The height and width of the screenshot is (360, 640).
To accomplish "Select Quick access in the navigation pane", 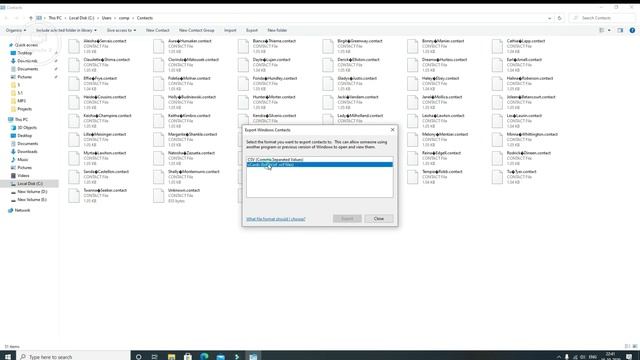I will (x=26, y=45).
